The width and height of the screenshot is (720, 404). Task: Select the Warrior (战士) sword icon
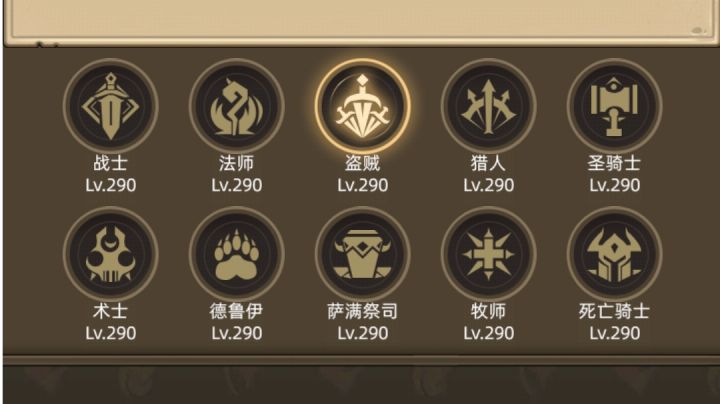111,106
